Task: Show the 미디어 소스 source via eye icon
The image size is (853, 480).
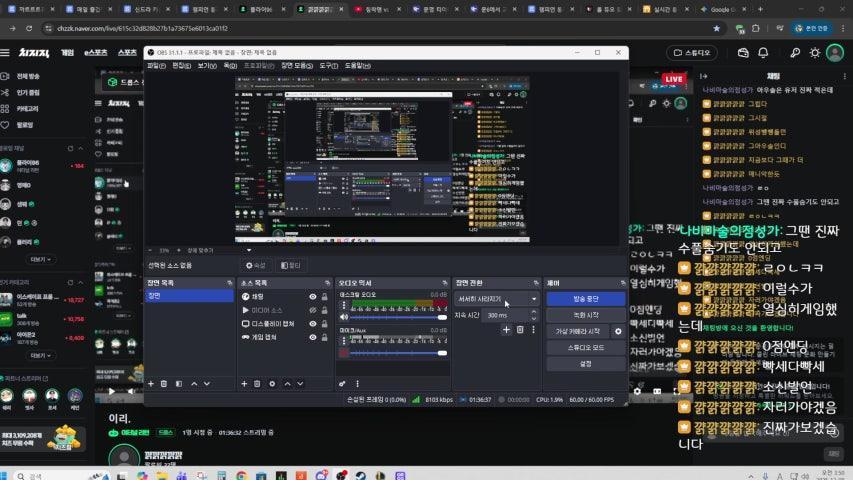Action: coord(313,310)
